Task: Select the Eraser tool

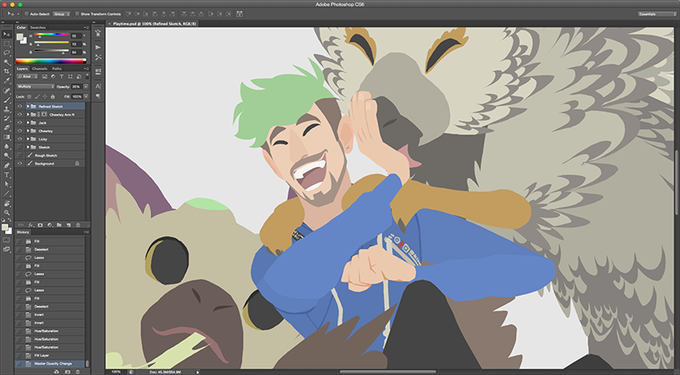Action: tap(7, 128)
